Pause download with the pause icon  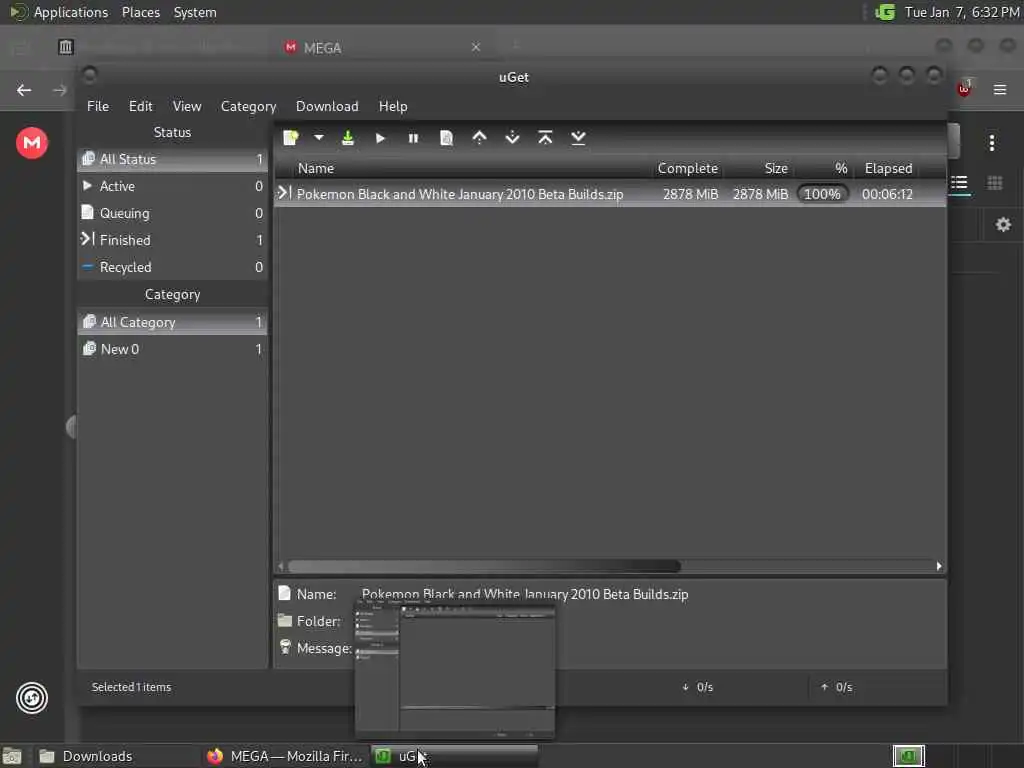(413, 138)
